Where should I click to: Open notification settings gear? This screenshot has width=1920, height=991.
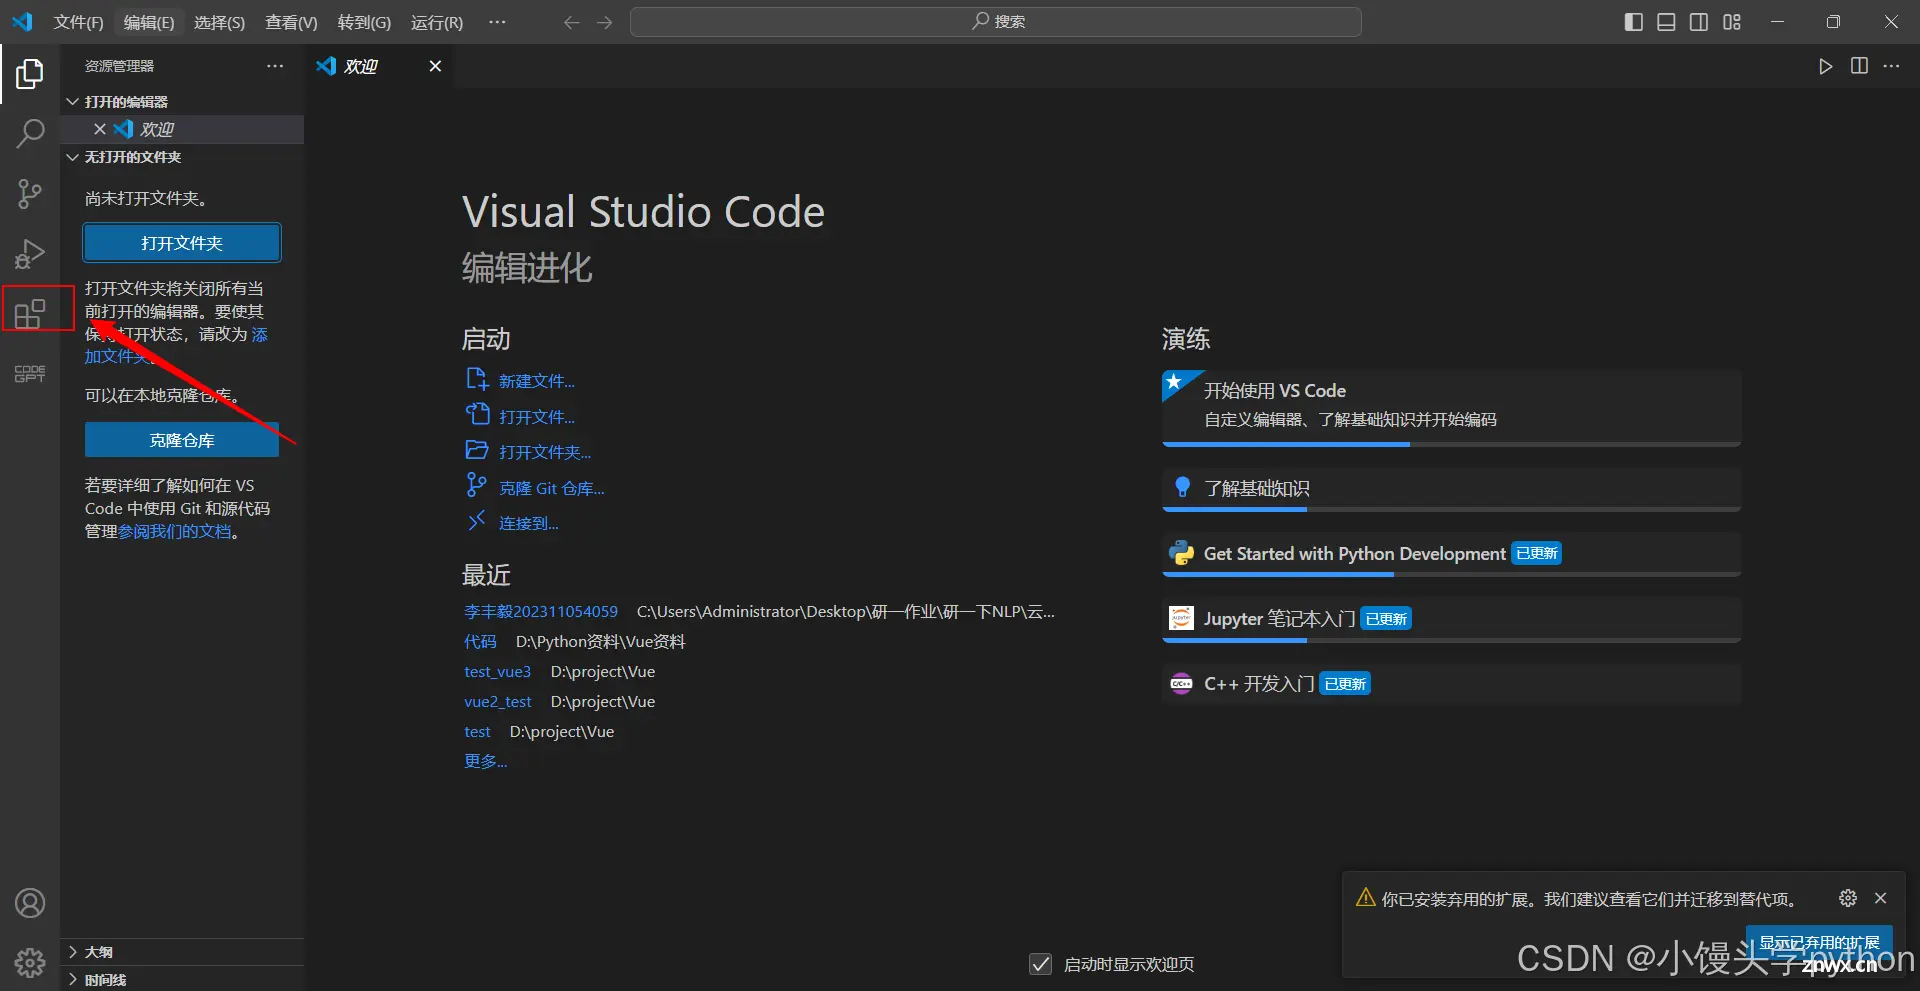[1848, 898]
